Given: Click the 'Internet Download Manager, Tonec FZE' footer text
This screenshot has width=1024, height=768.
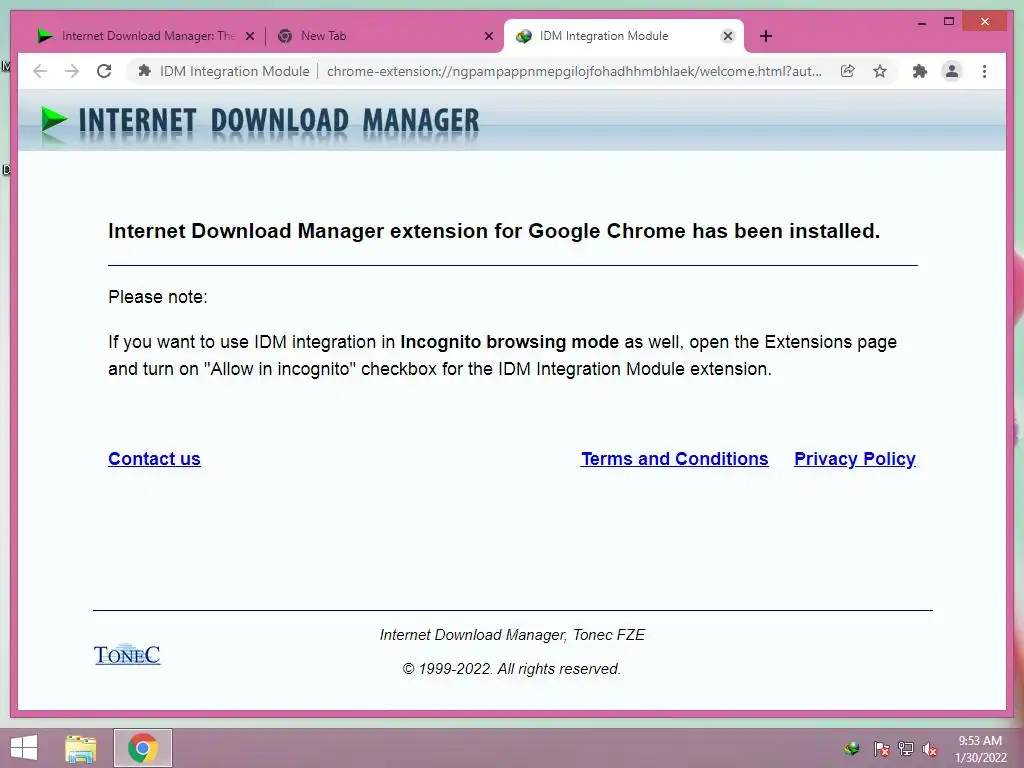Looking at the screenshot, I should (x=512, y=635).
